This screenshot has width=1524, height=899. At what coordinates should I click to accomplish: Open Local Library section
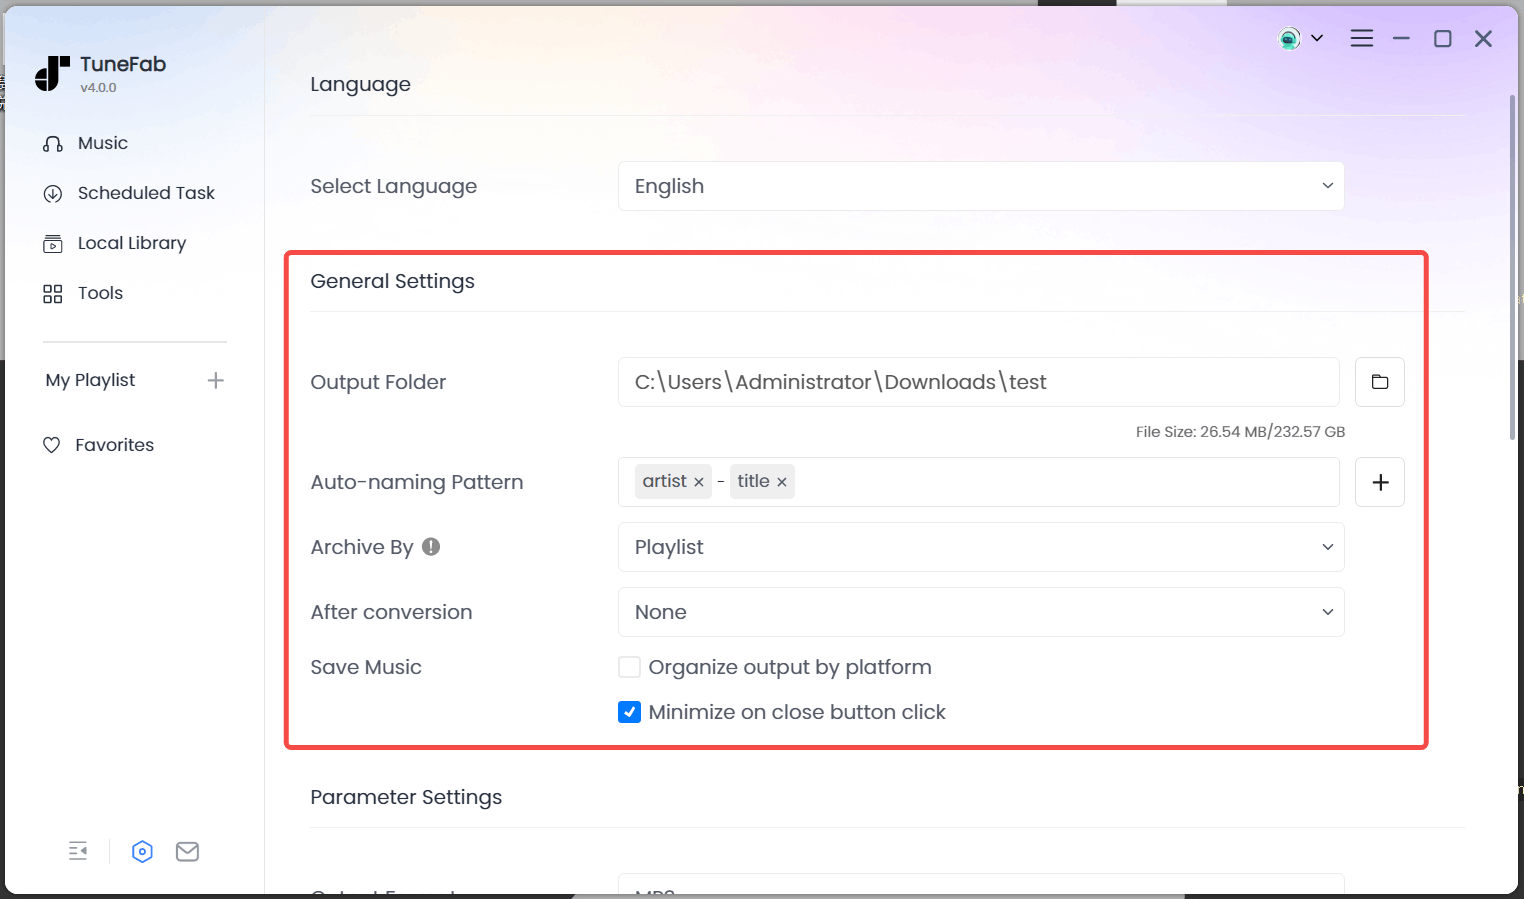point(131,243)
